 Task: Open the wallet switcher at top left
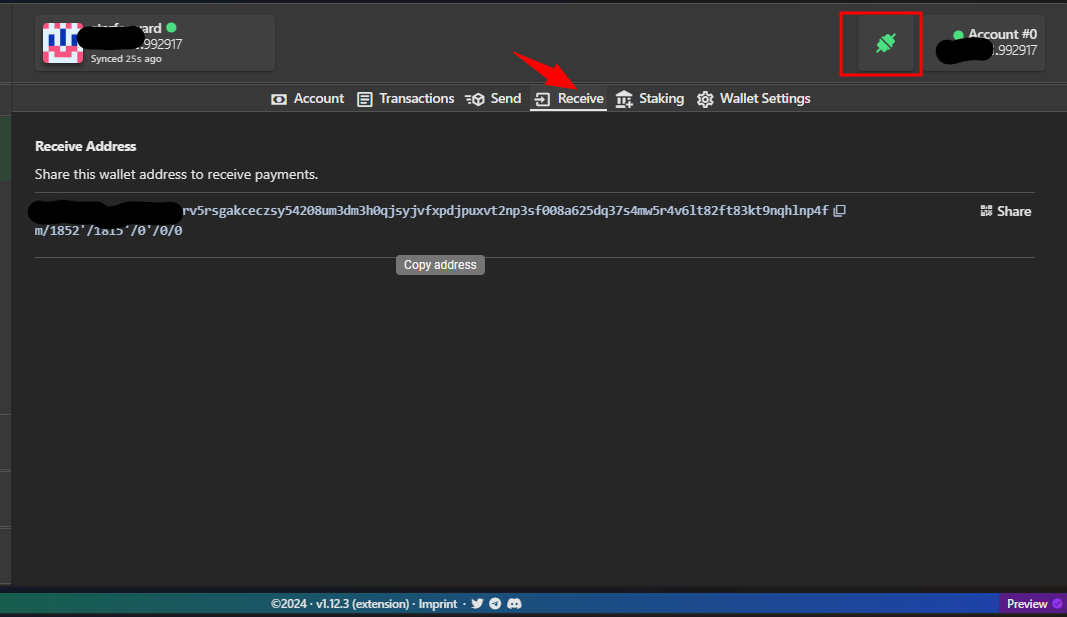pyautogui.click(x=154, y=42)
